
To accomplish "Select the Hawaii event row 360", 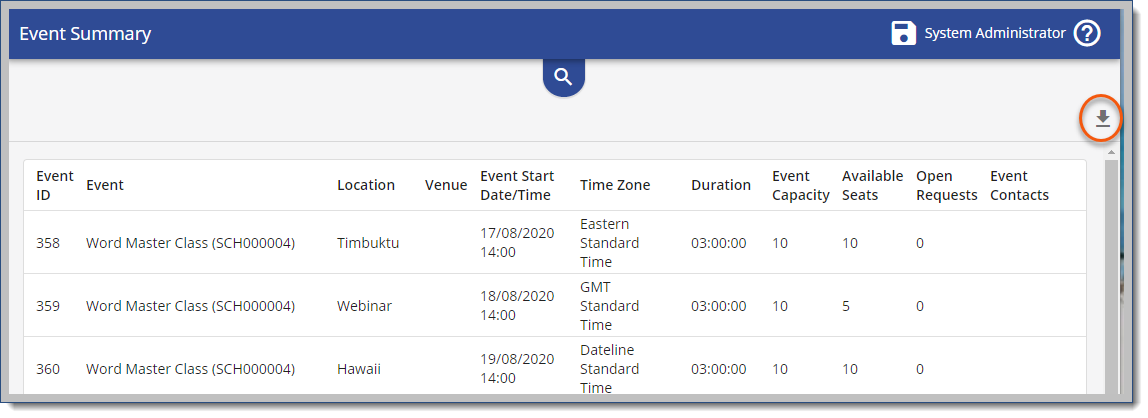I will tap(554, 367).
